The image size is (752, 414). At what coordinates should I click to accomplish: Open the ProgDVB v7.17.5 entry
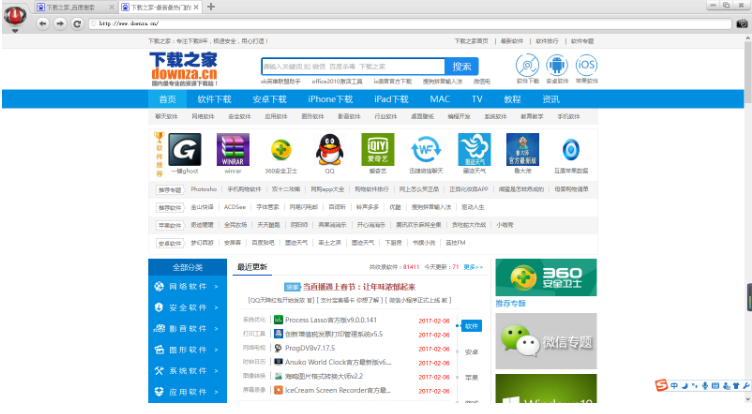pyautogui.click(x=310, y=348)
